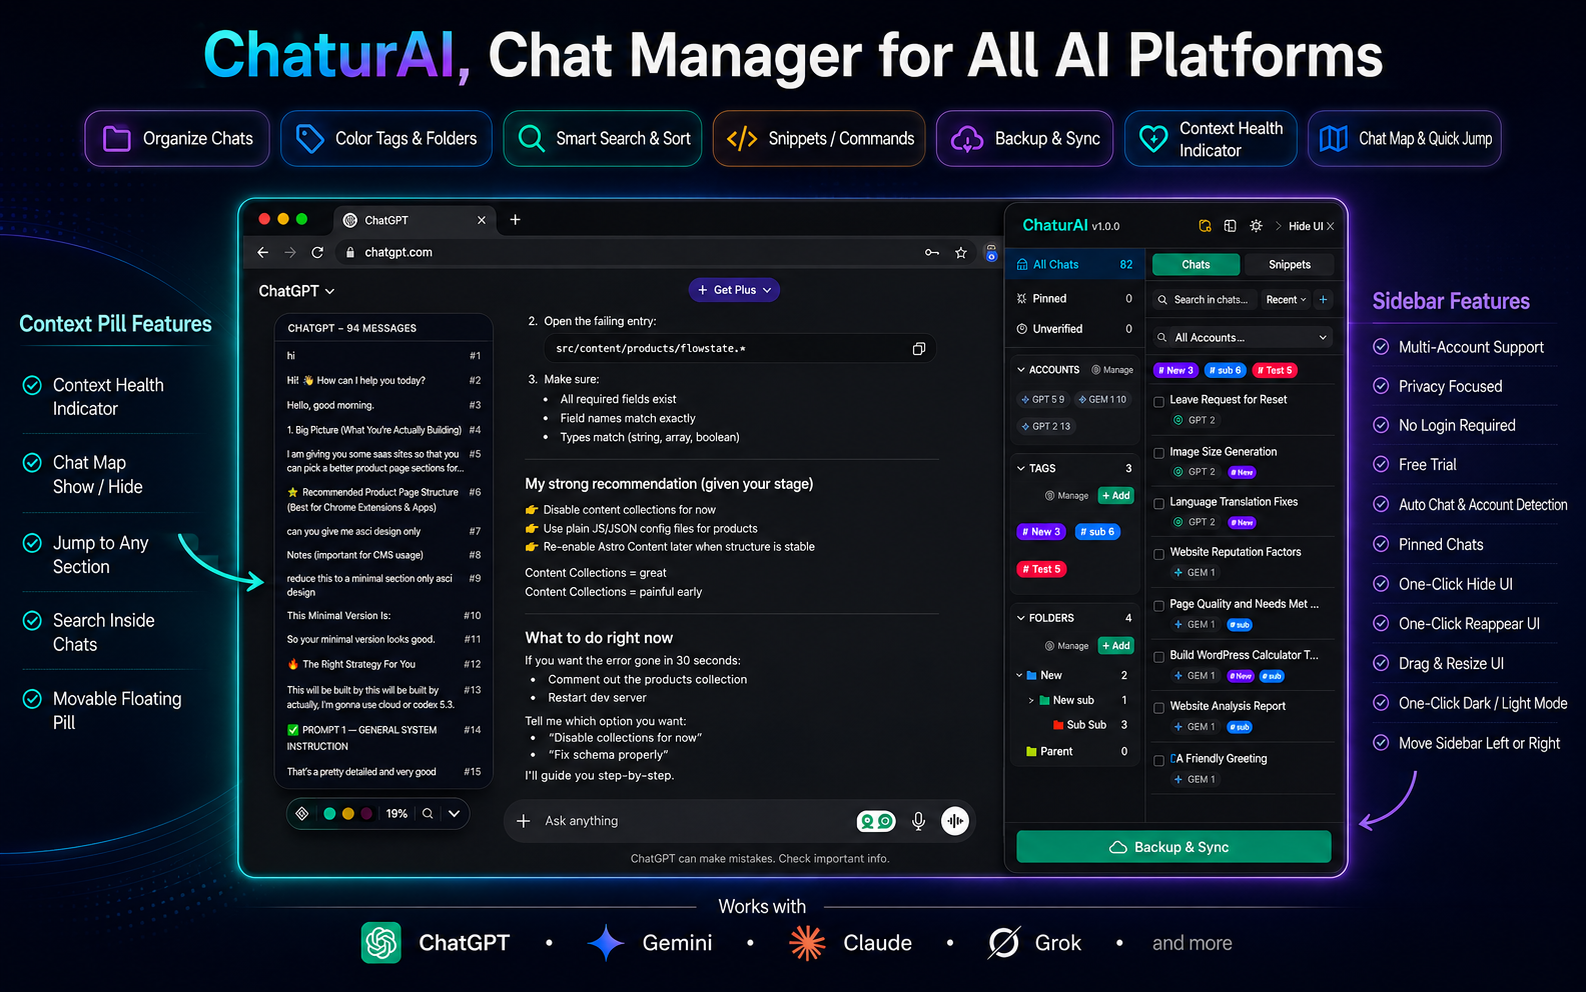Open a new browser tab with plus
The image size is (1586, 992).
[515, 220]
